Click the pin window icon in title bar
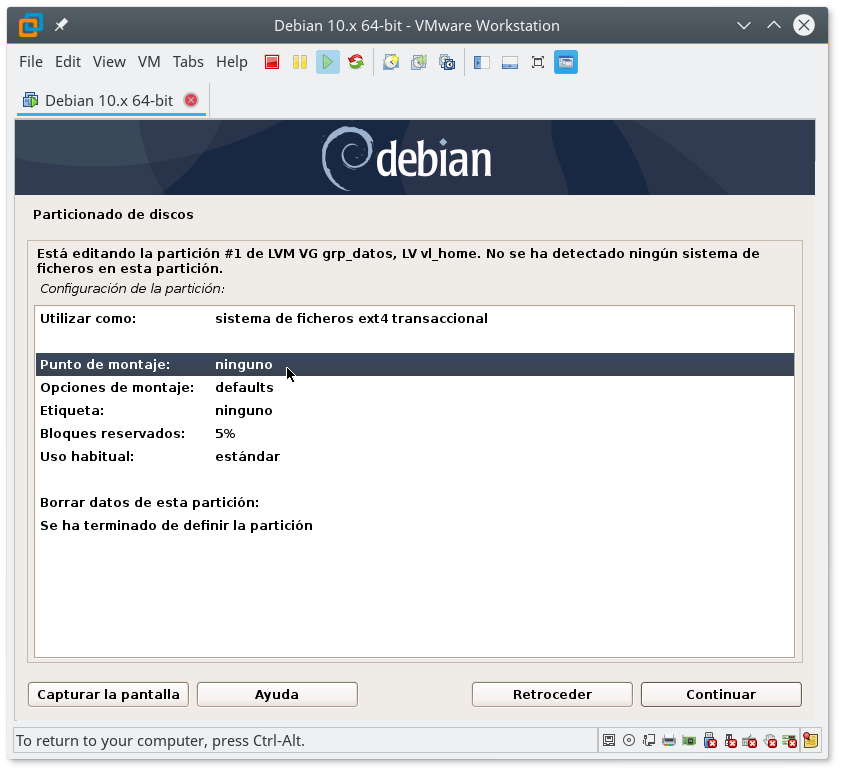 (x=61, y=25)
